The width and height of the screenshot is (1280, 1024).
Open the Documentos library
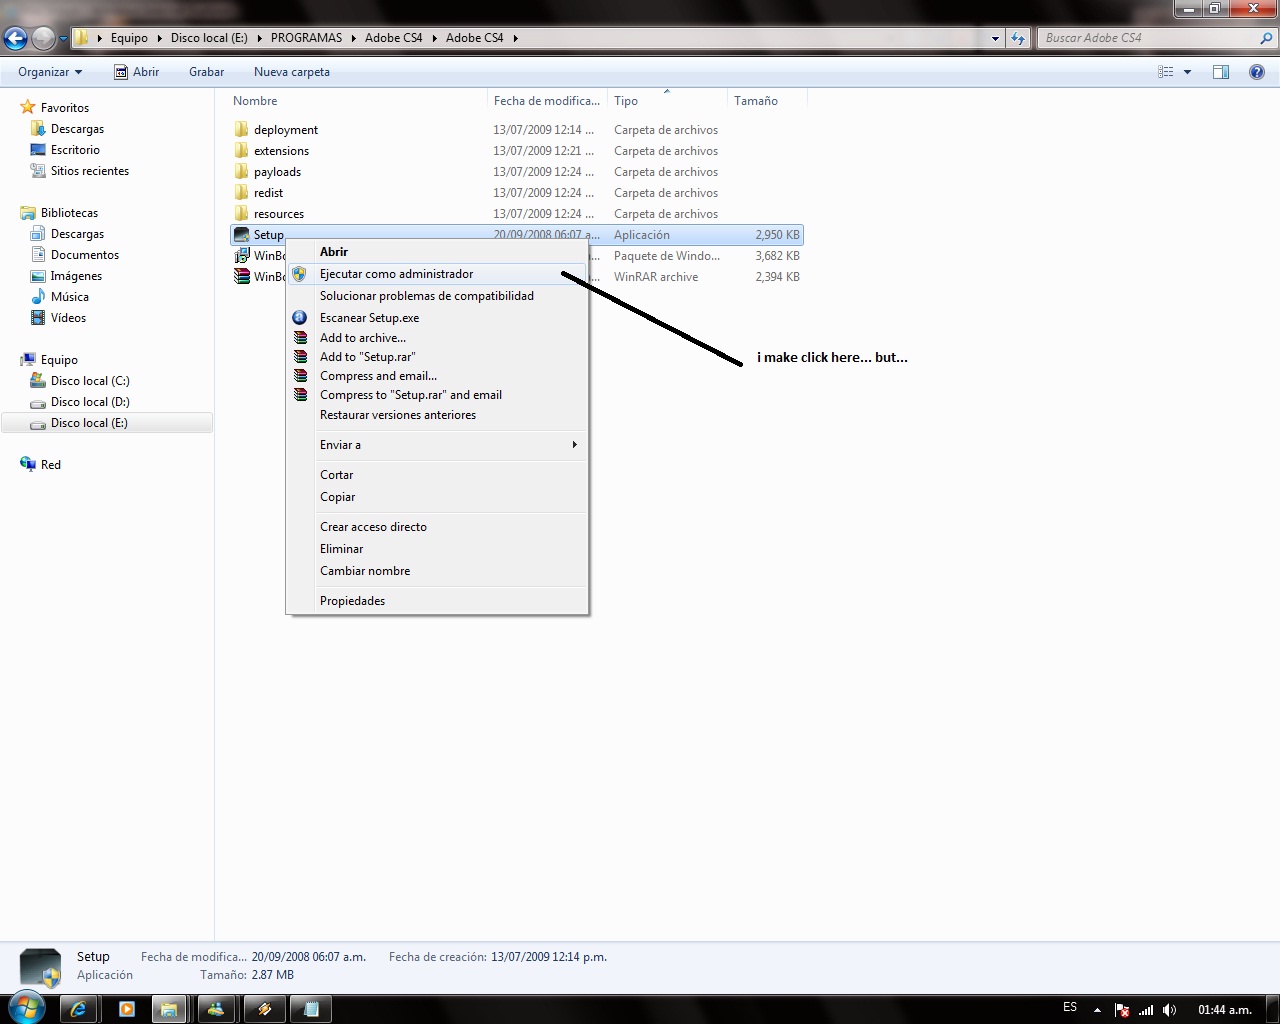(85, 255)
